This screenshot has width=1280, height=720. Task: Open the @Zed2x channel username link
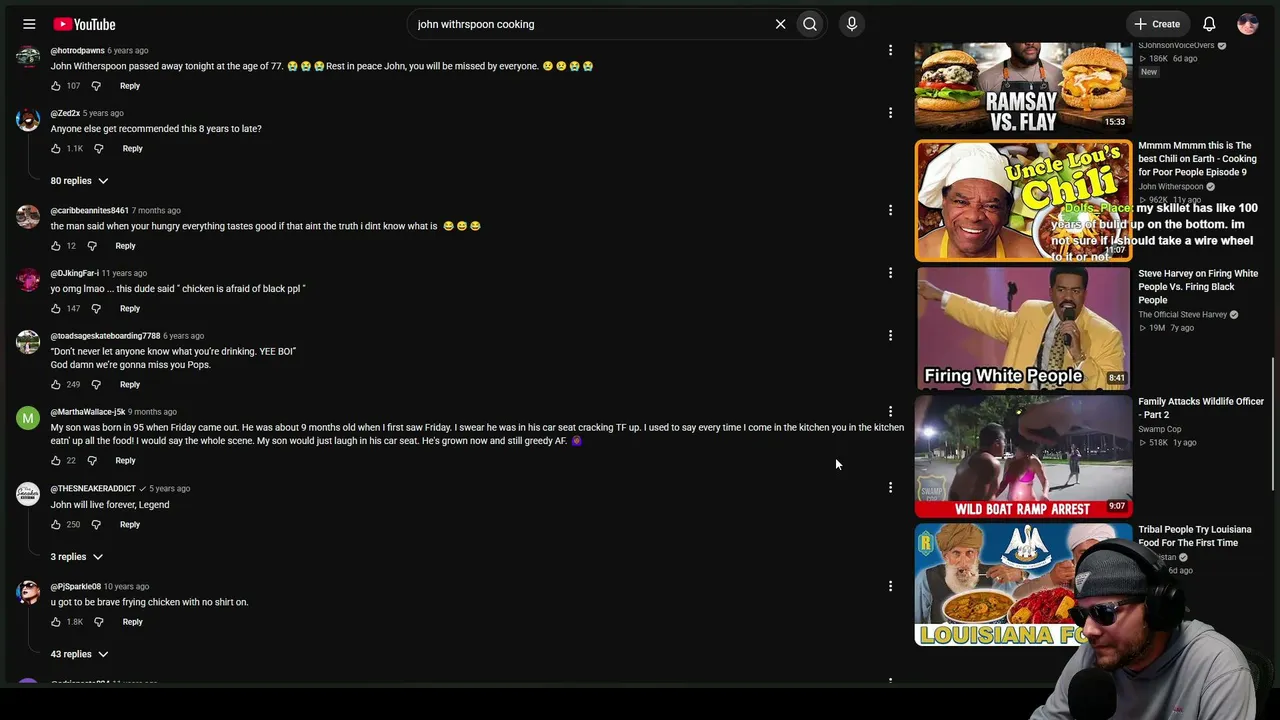(x=65, y=113)
